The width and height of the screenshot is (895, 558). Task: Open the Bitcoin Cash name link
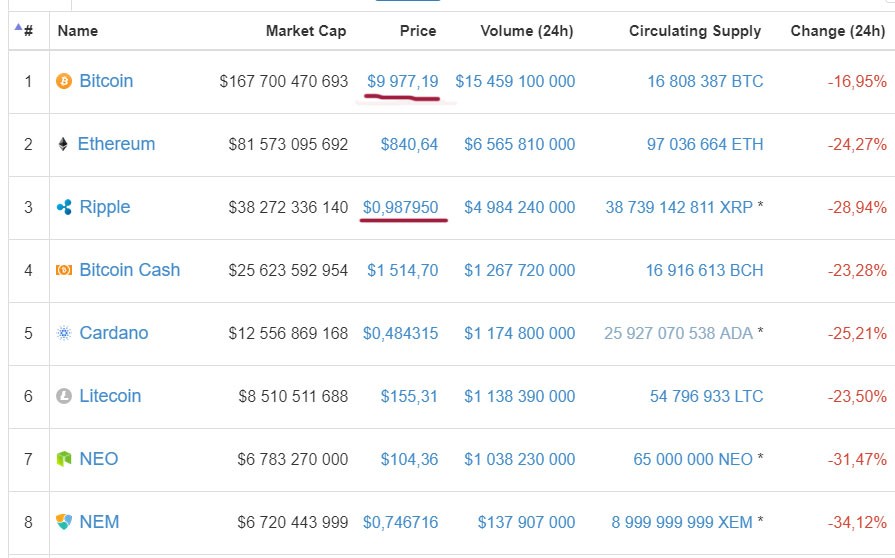click(x=130, y=270)
